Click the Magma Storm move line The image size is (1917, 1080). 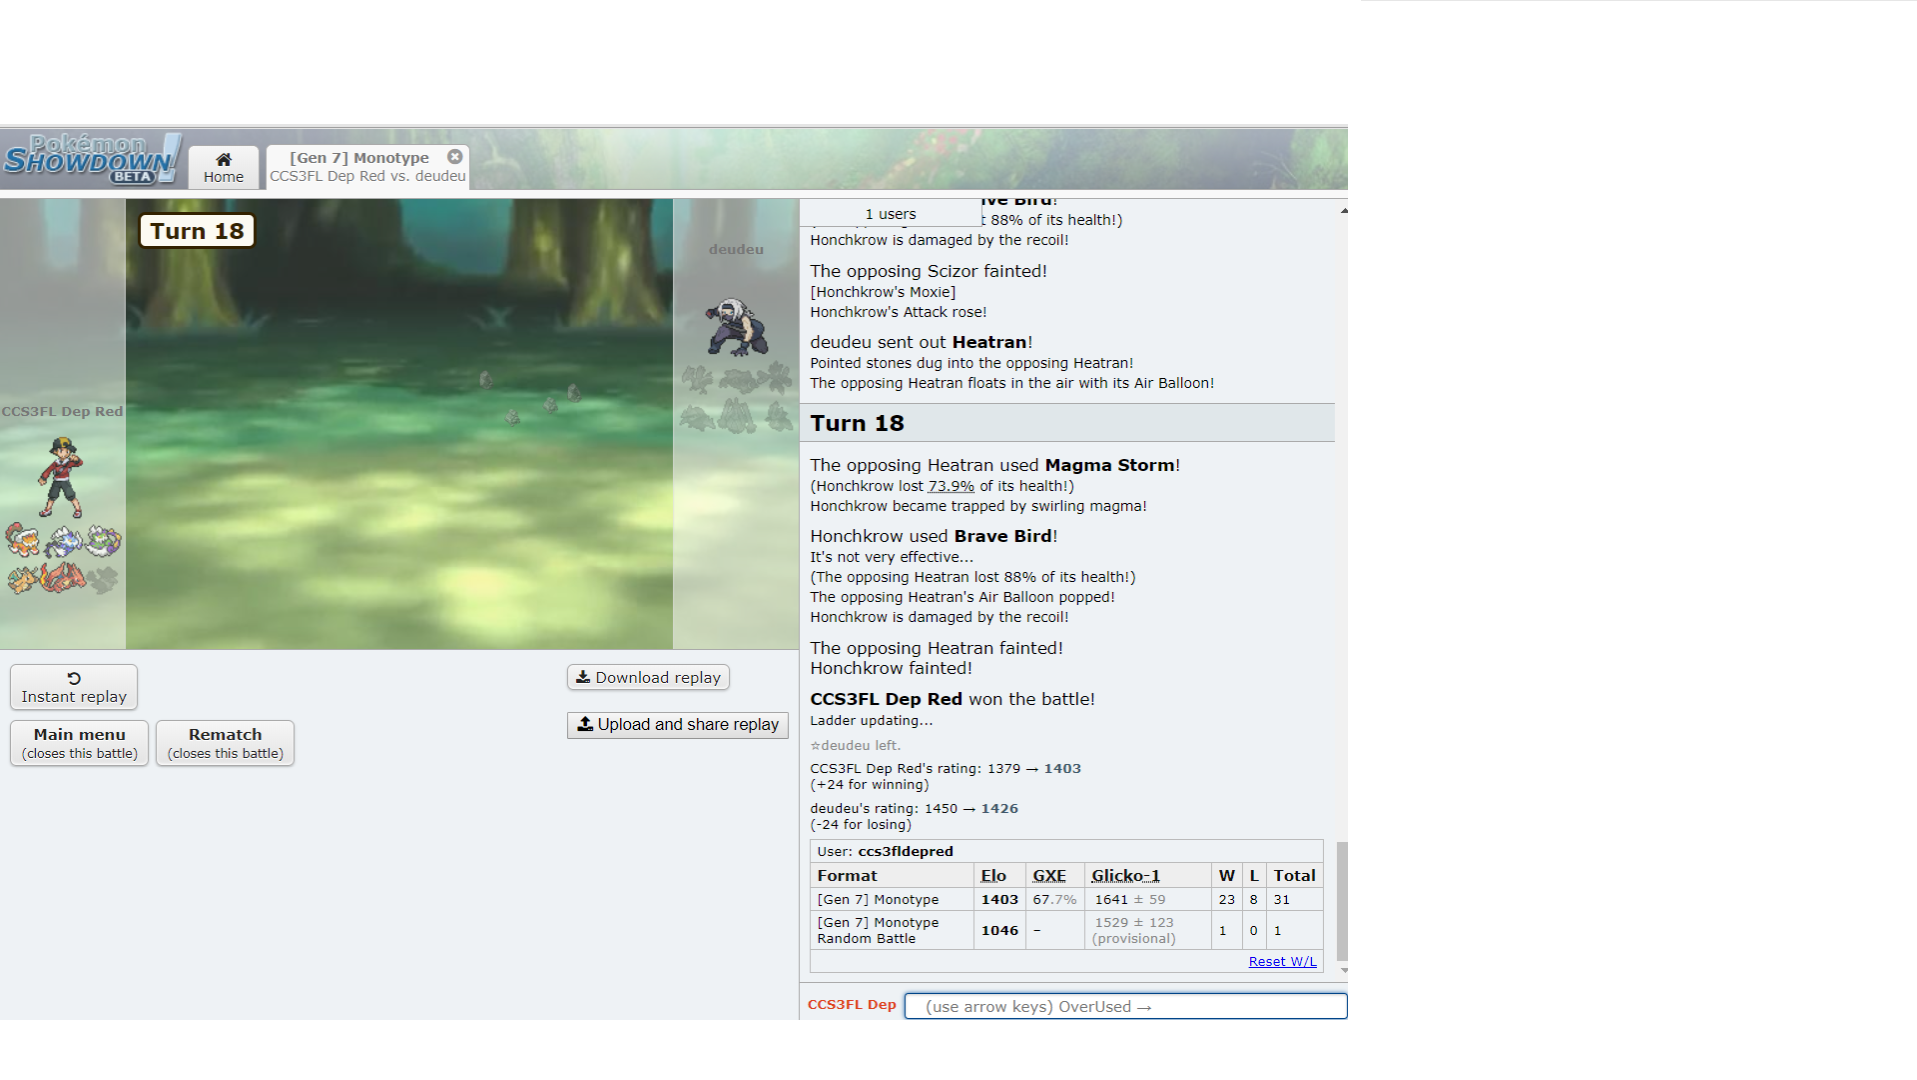pyautogui.click(x=995, y=465)
